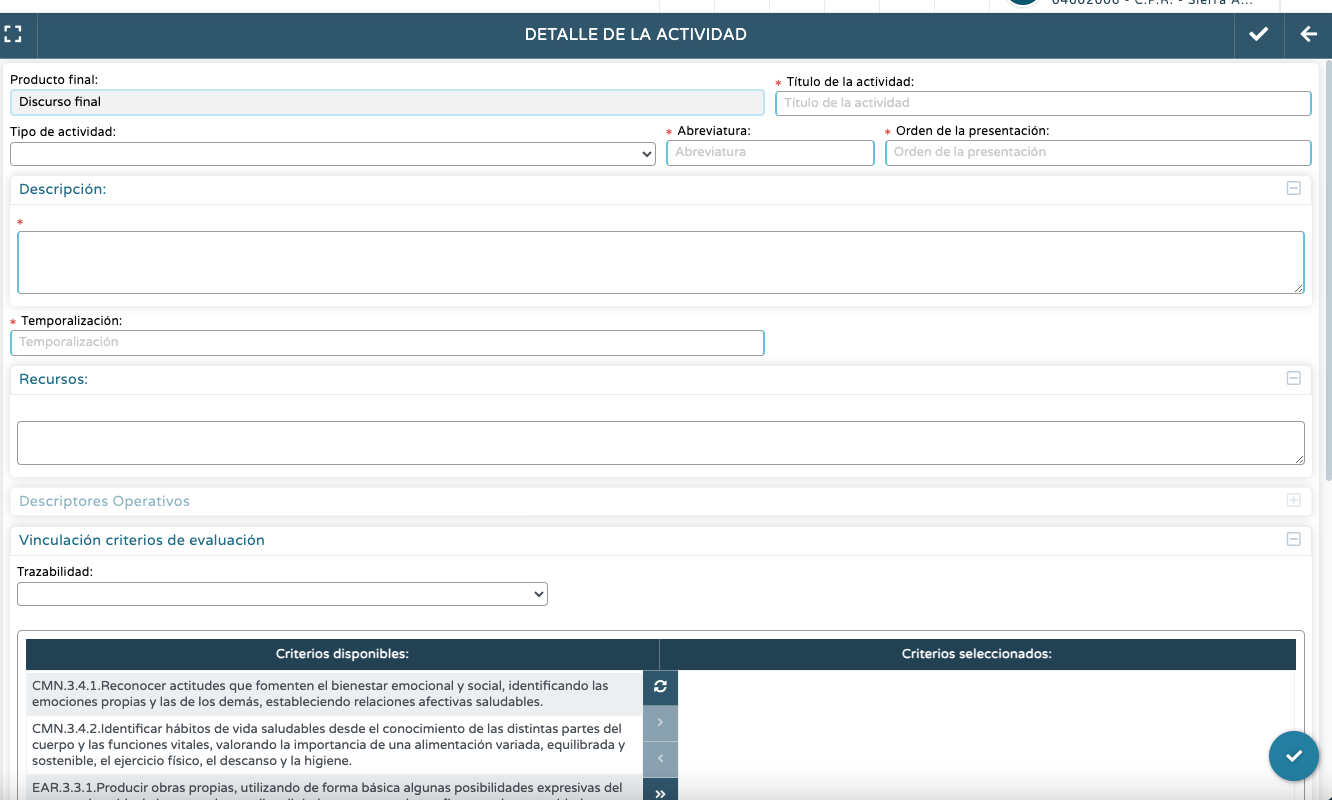Click the Orden de la presentación field
The width and height of the screenshot is (1332, 800).
pos(1097,153)
